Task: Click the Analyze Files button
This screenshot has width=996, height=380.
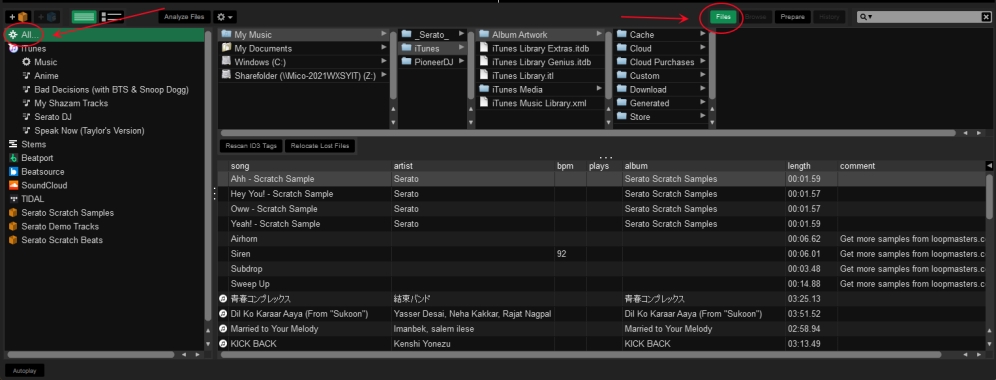Action: pyautogui.click(x=184, y=17)
